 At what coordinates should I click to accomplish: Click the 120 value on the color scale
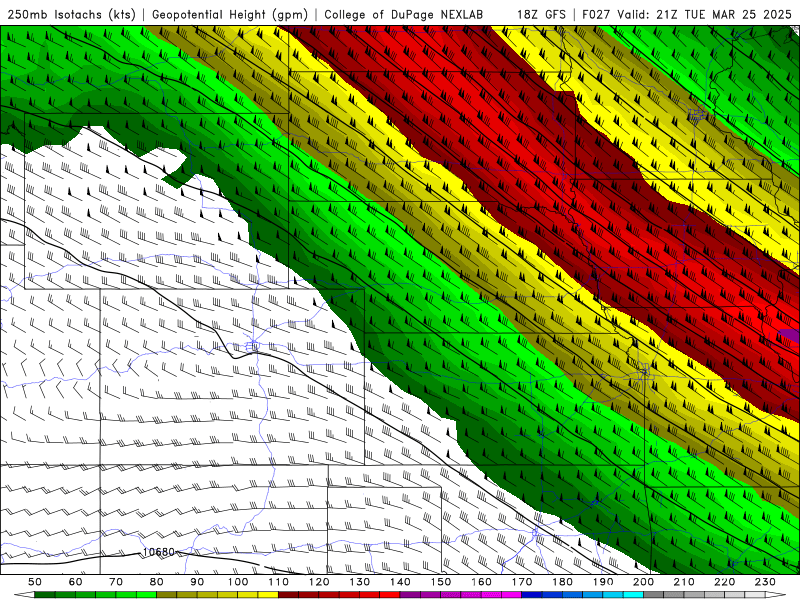point(319,582)
